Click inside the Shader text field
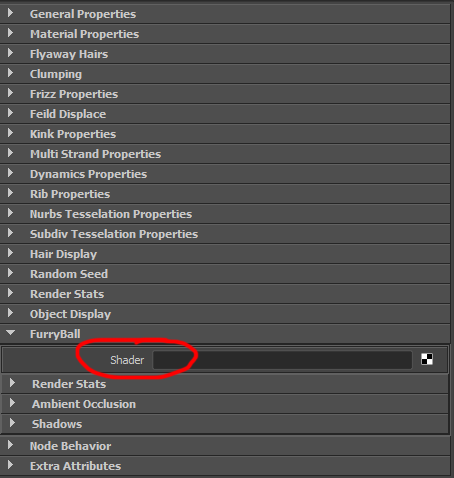The image size is (454, 478). [282, 360]
